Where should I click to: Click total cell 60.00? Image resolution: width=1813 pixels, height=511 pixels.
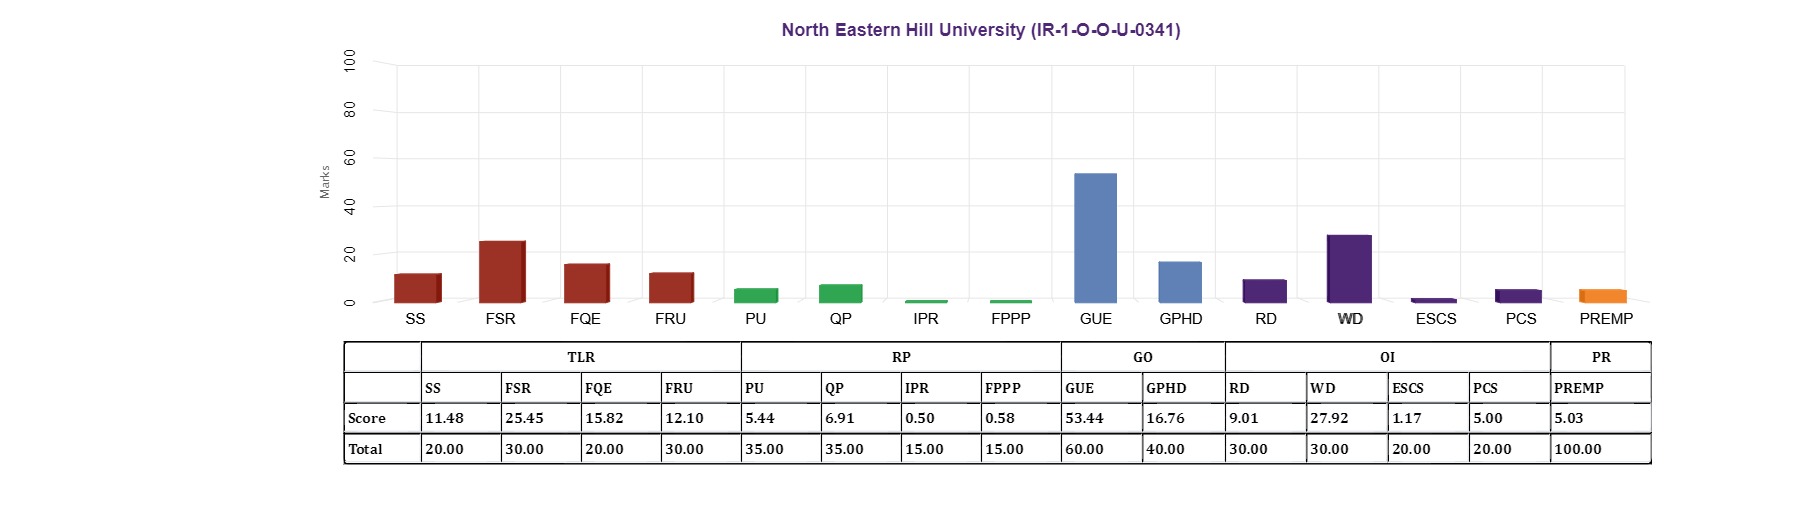1102,449
